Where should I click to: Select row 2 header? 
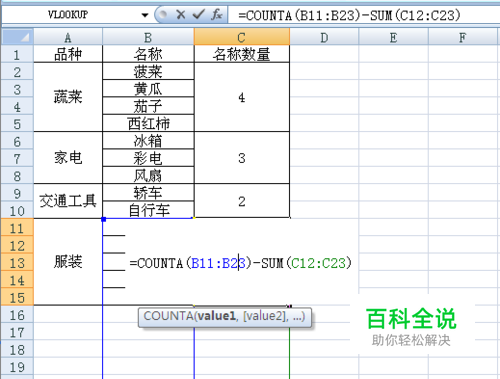click(17, 72)
